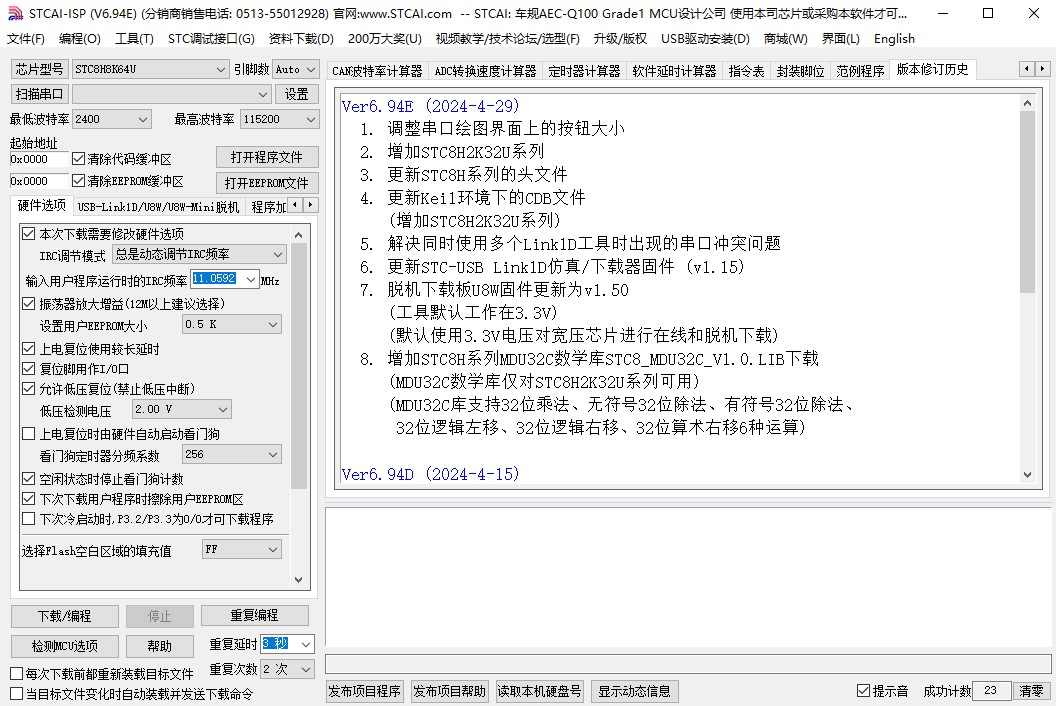The image size is (1056, 706).
Task: Open low voltage detect 2.00 V dropdown
Action: 181,409
